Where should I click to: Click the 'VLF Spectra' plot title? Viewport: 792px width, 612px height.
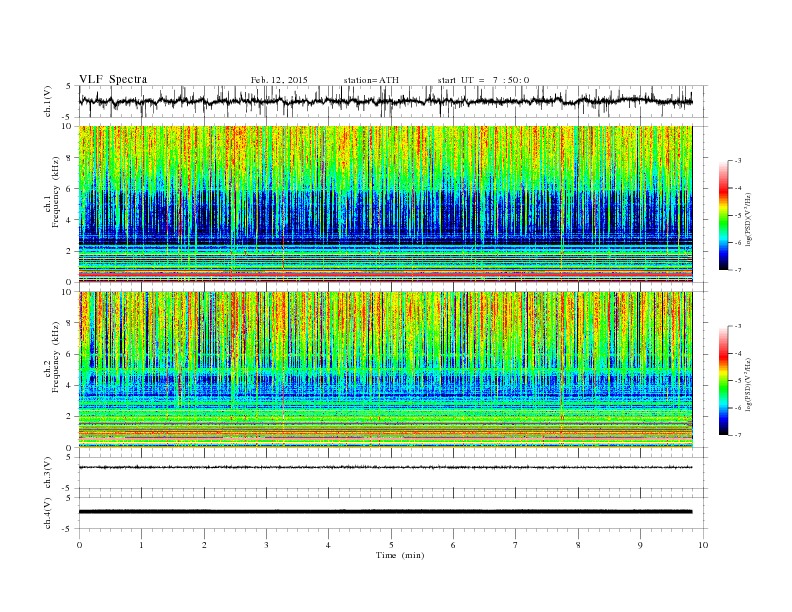[113, 79]
